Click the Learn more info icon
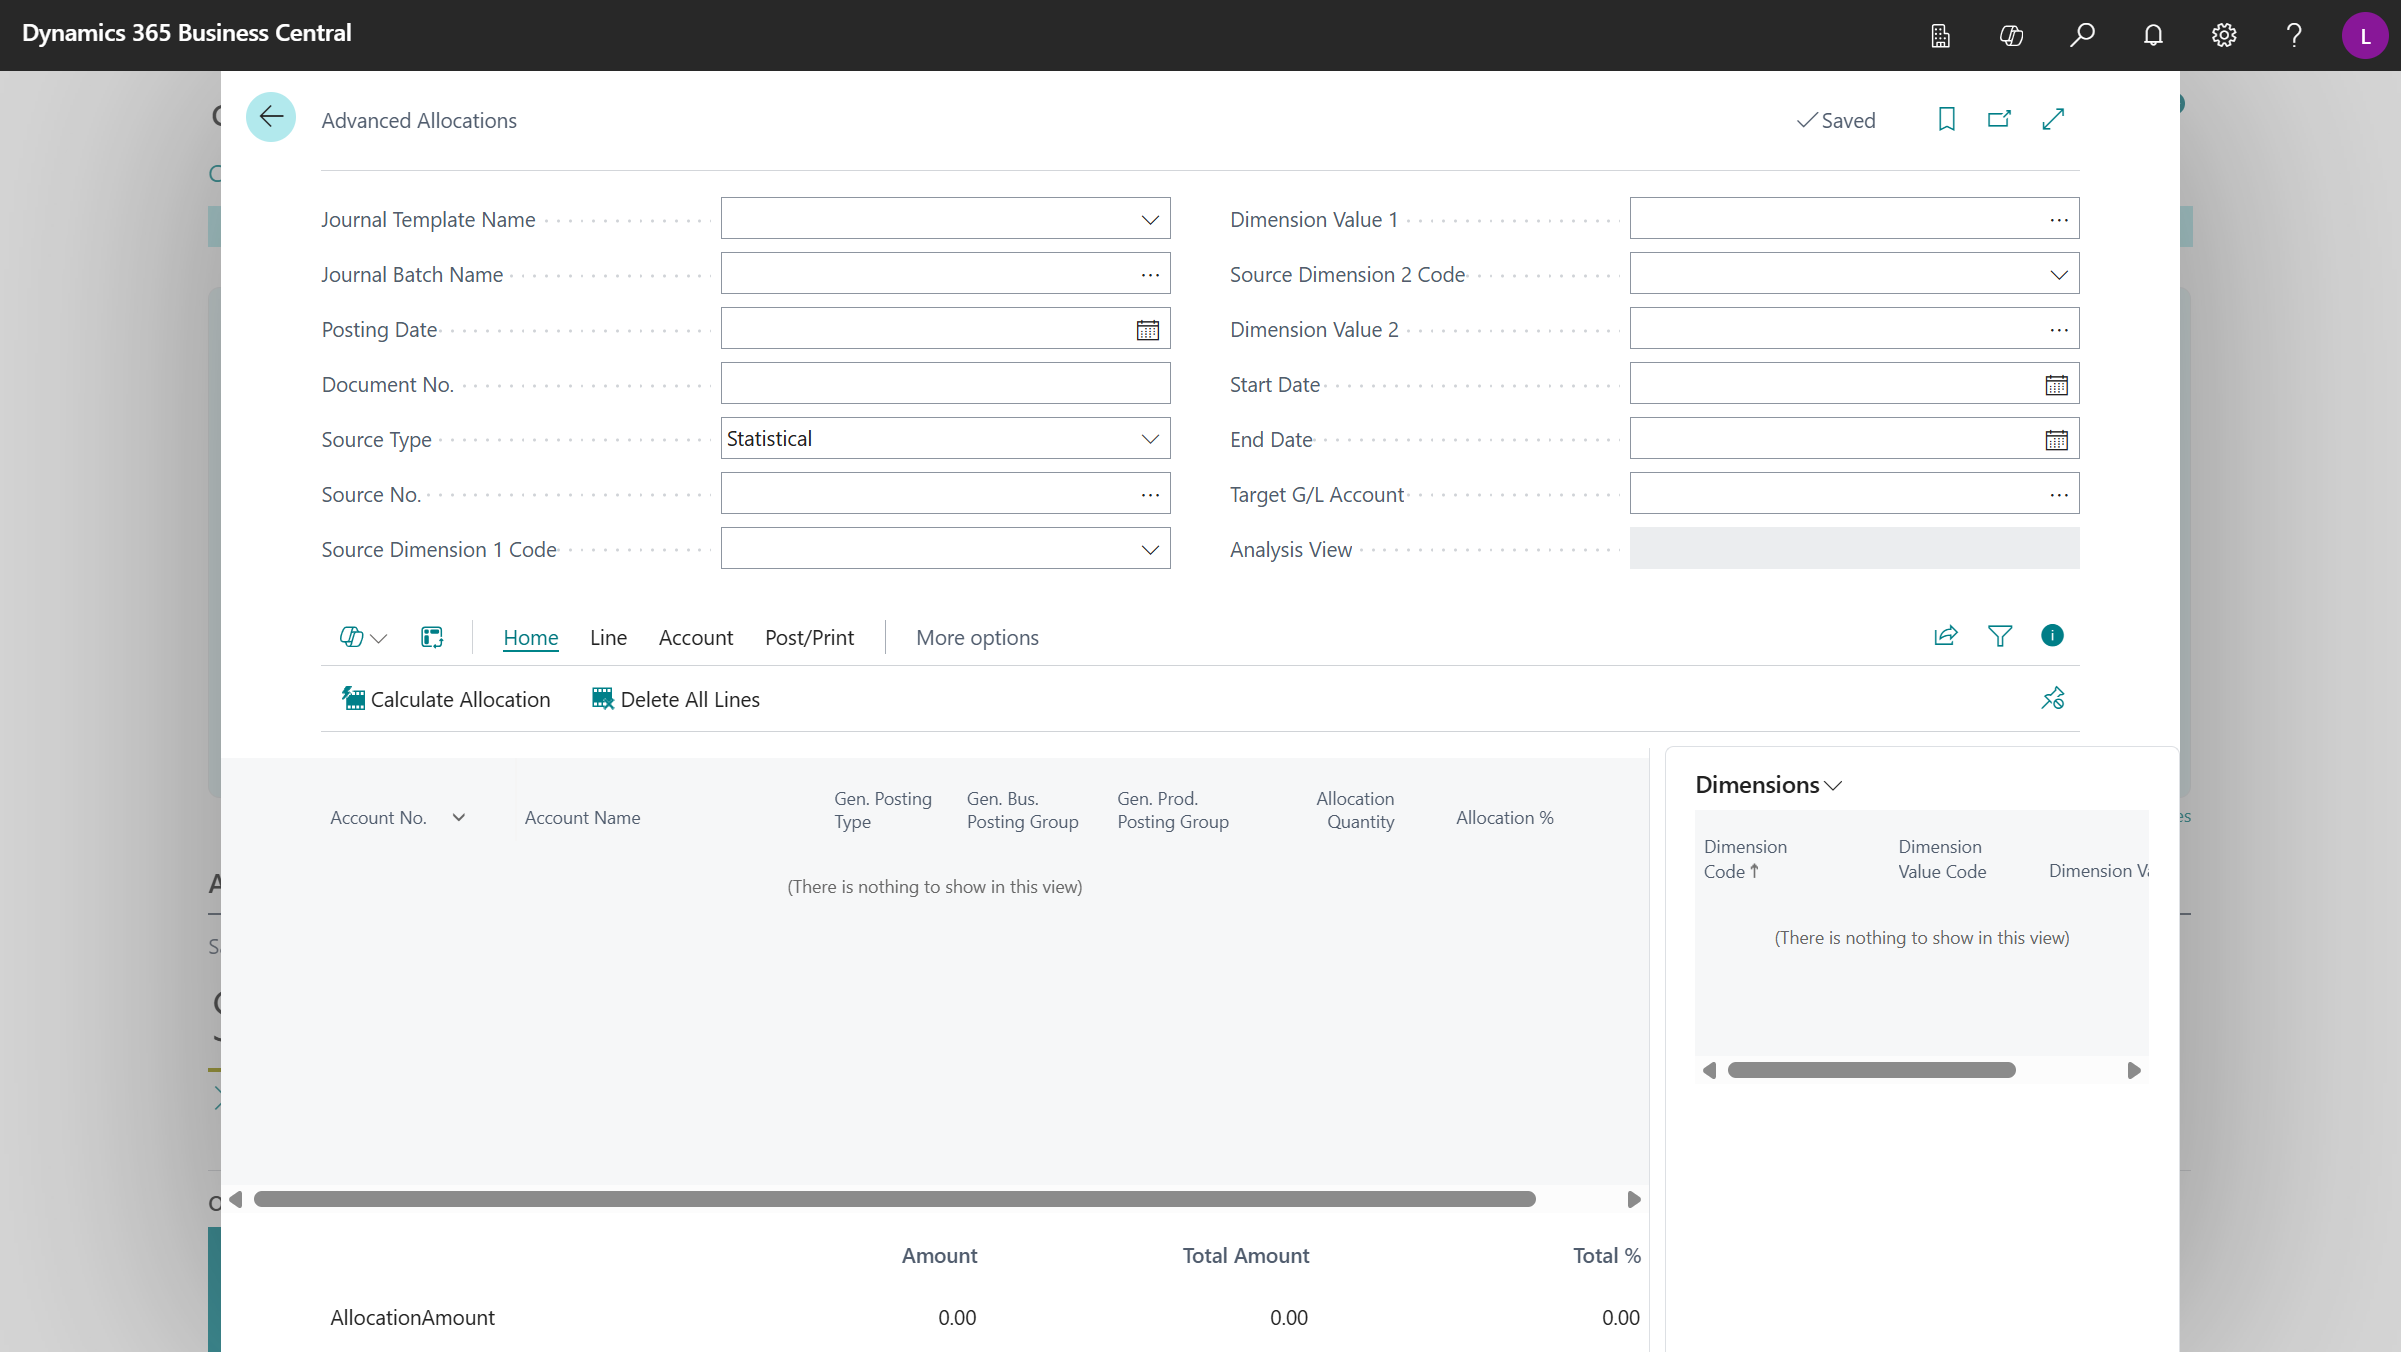This screenshot has height=1352, width=2401. (2052, 636)
